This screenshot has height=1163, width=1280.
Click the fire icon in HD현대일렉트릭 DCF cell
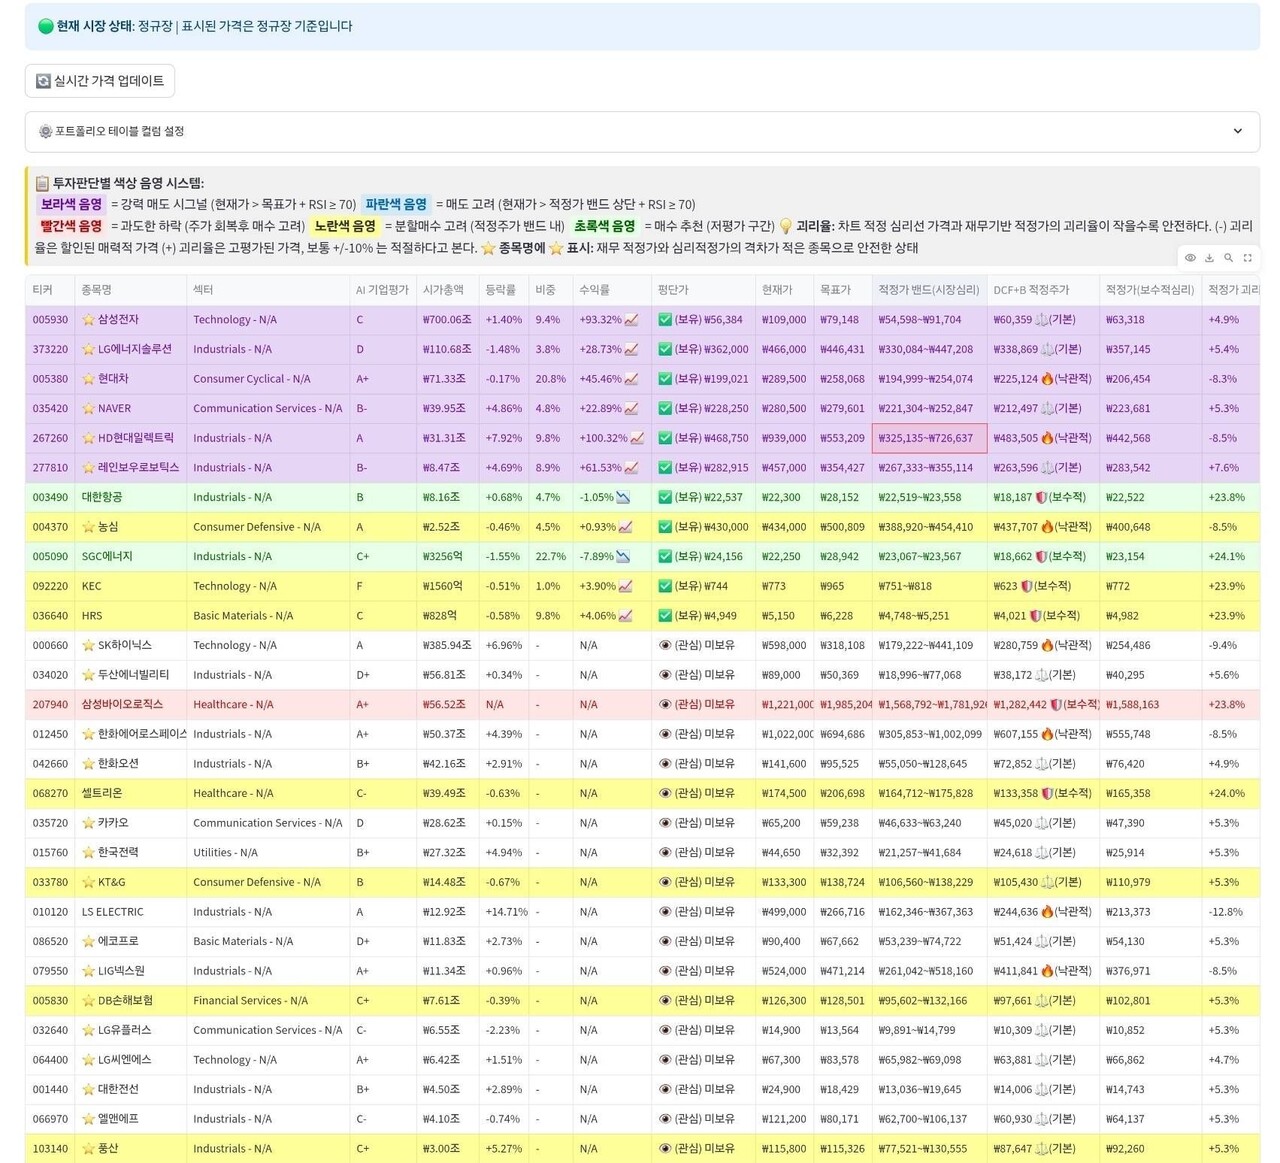[x=1047, y=438]
